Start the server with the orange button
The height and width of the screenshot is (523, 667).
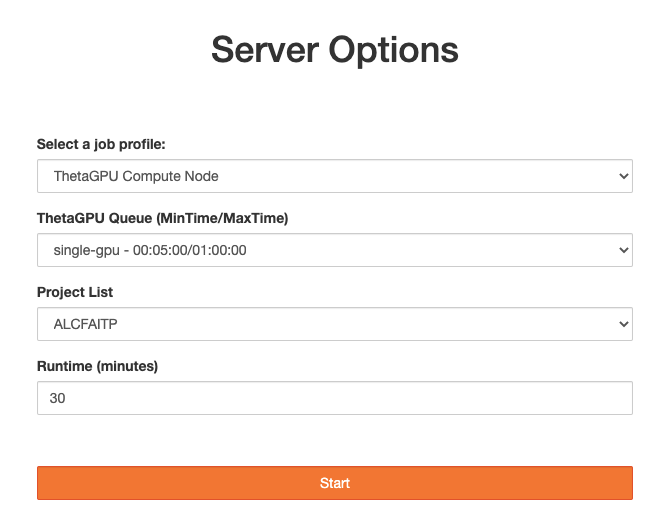pyautogui.click(x=335, y=483)
